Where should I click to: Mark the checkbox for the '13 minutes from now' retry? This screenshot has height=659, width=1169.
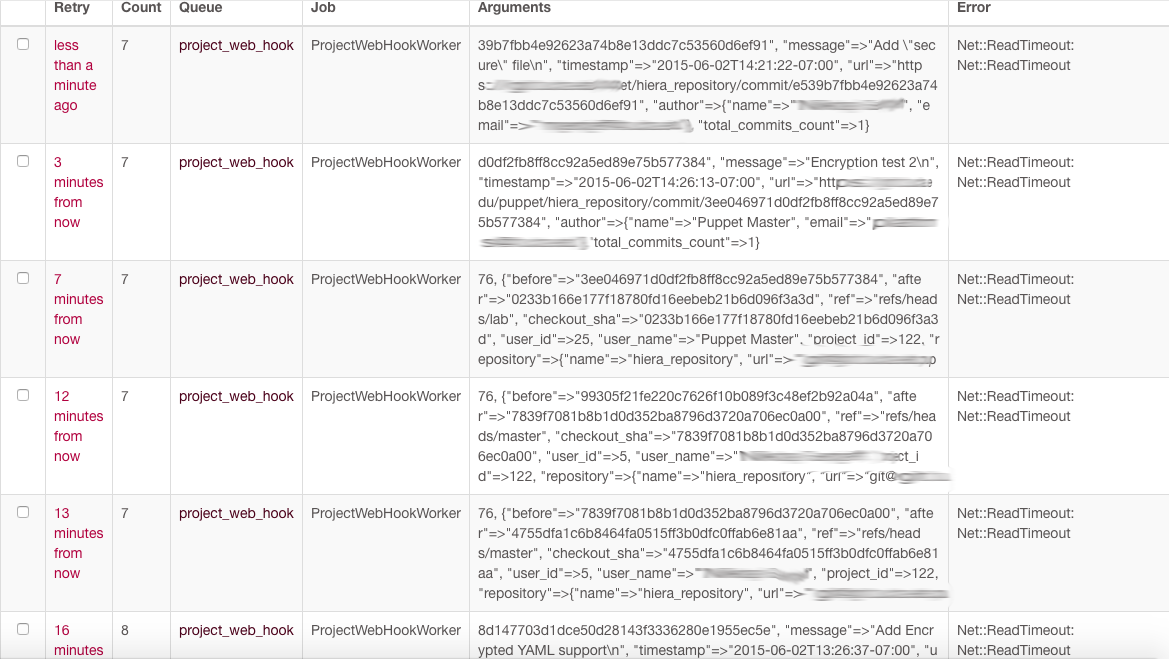point(23,512)
